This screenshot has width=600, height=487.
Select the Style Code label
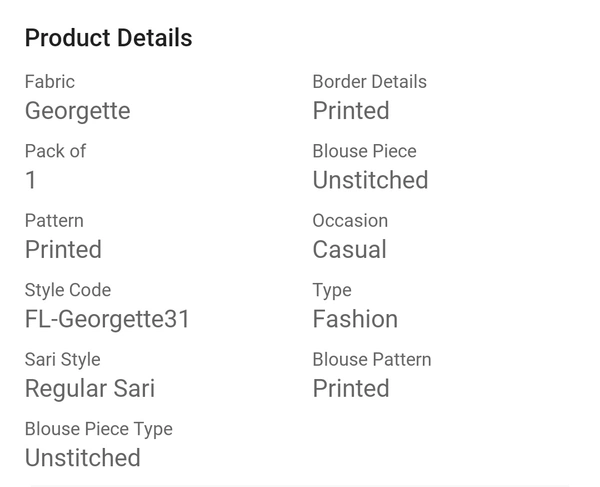coord(68,290)
